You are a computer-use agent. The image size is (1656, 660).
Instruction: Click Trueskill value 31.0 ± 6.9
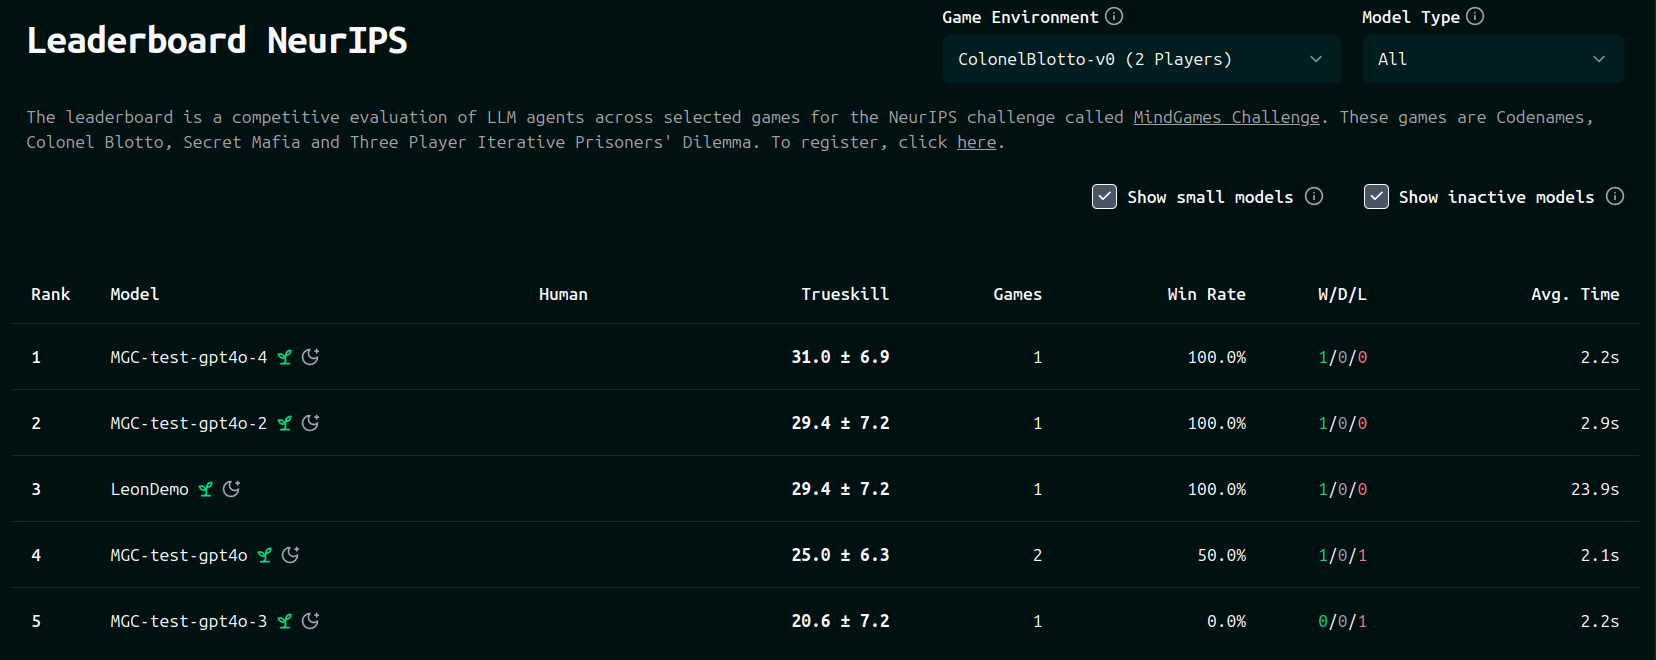[840, 357]
